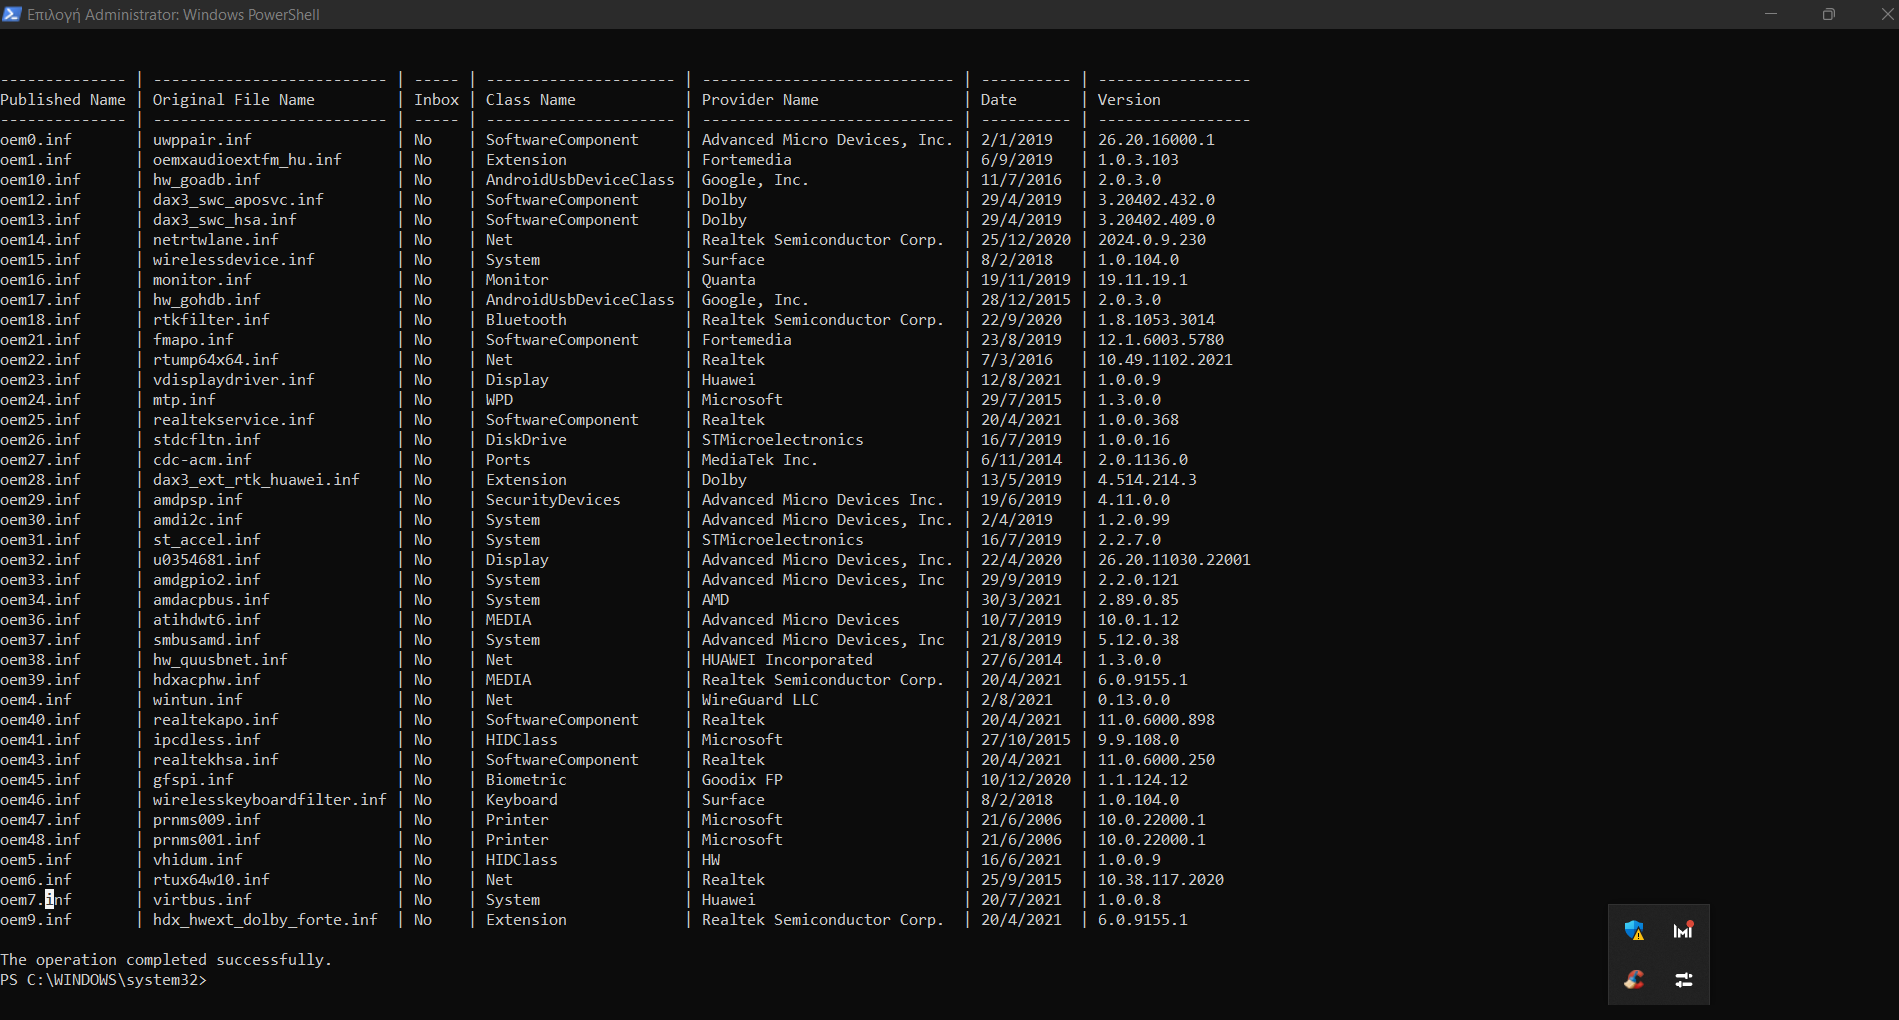The height and width of the screenshot is (1020, 1899).
Task: Click file name hw_goadb.inf
Action: [206, 180]
